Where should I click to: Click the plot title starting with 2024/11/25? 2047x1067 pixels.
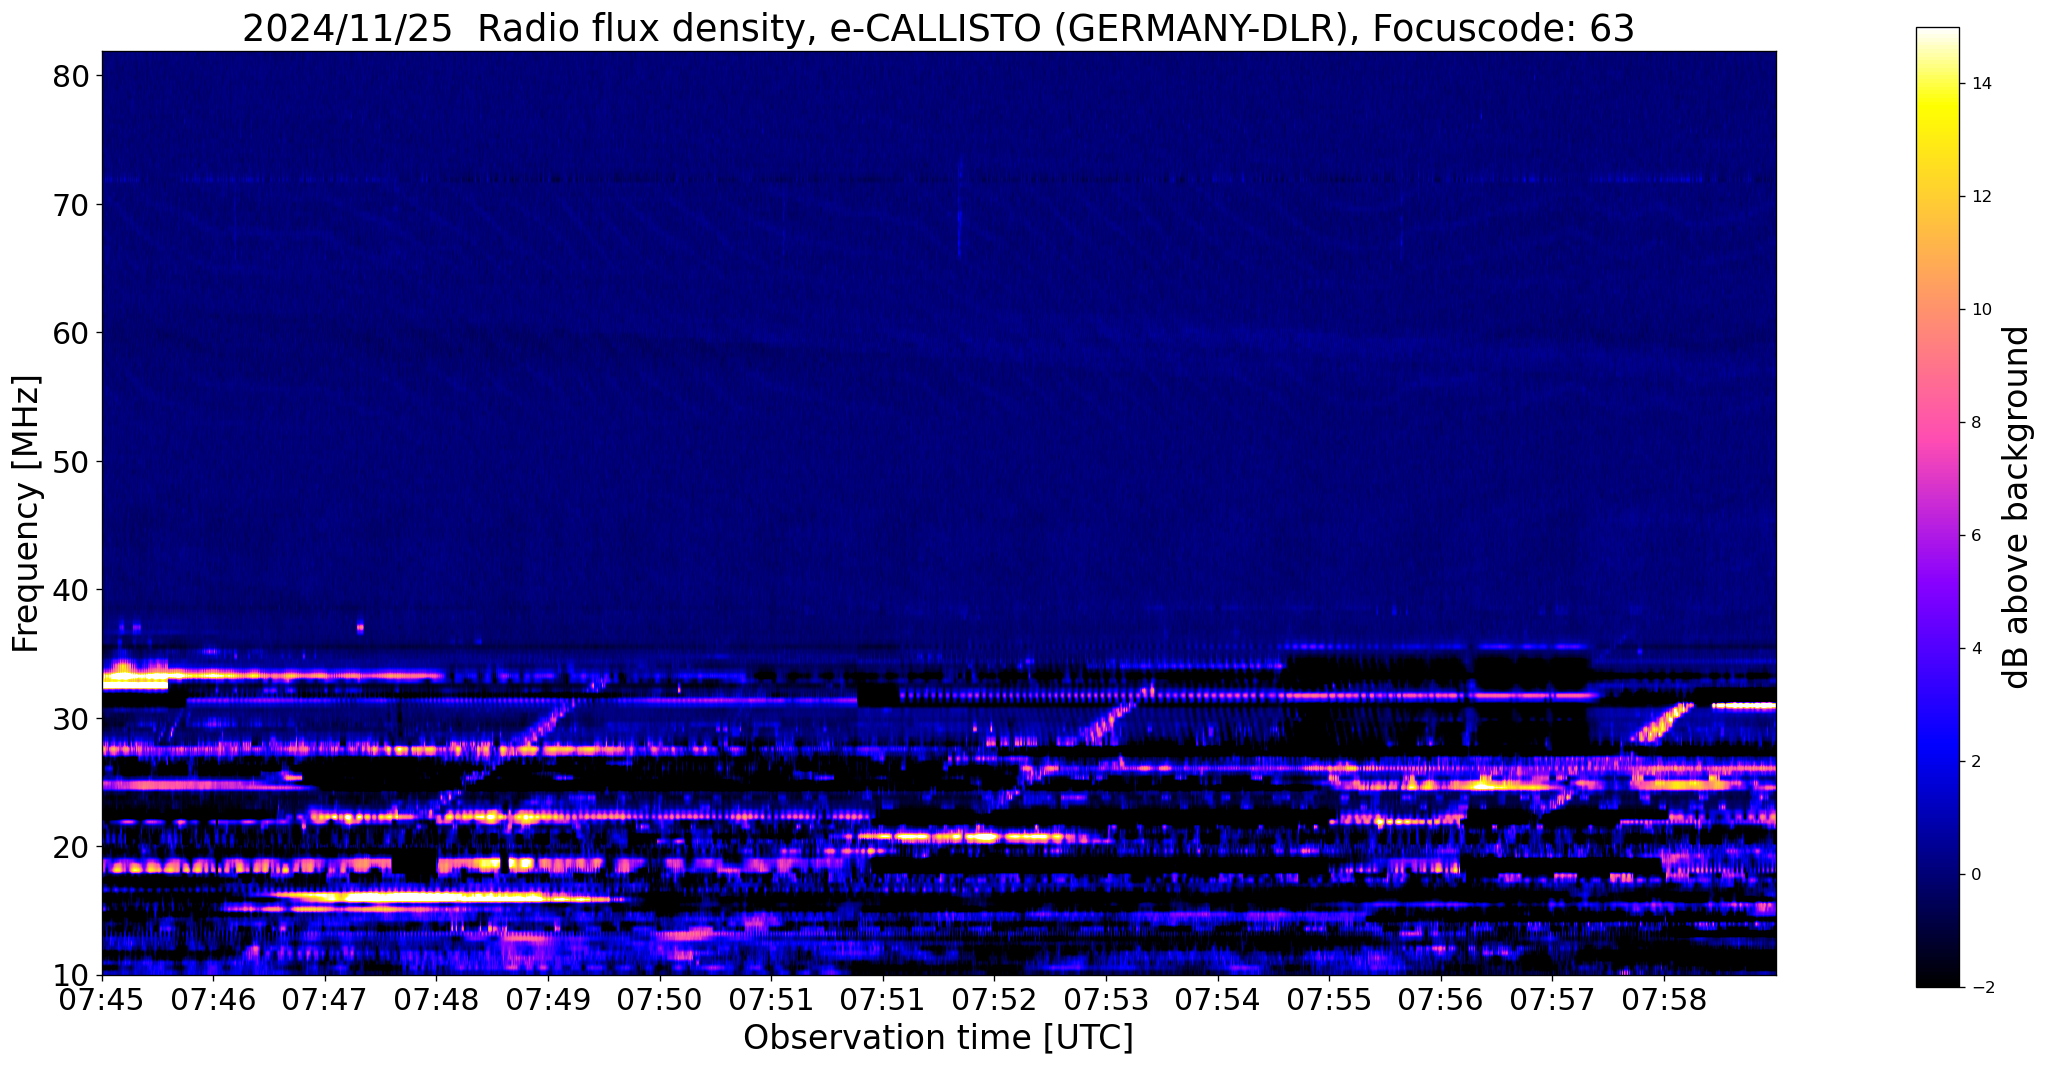[x=938, y=28]
